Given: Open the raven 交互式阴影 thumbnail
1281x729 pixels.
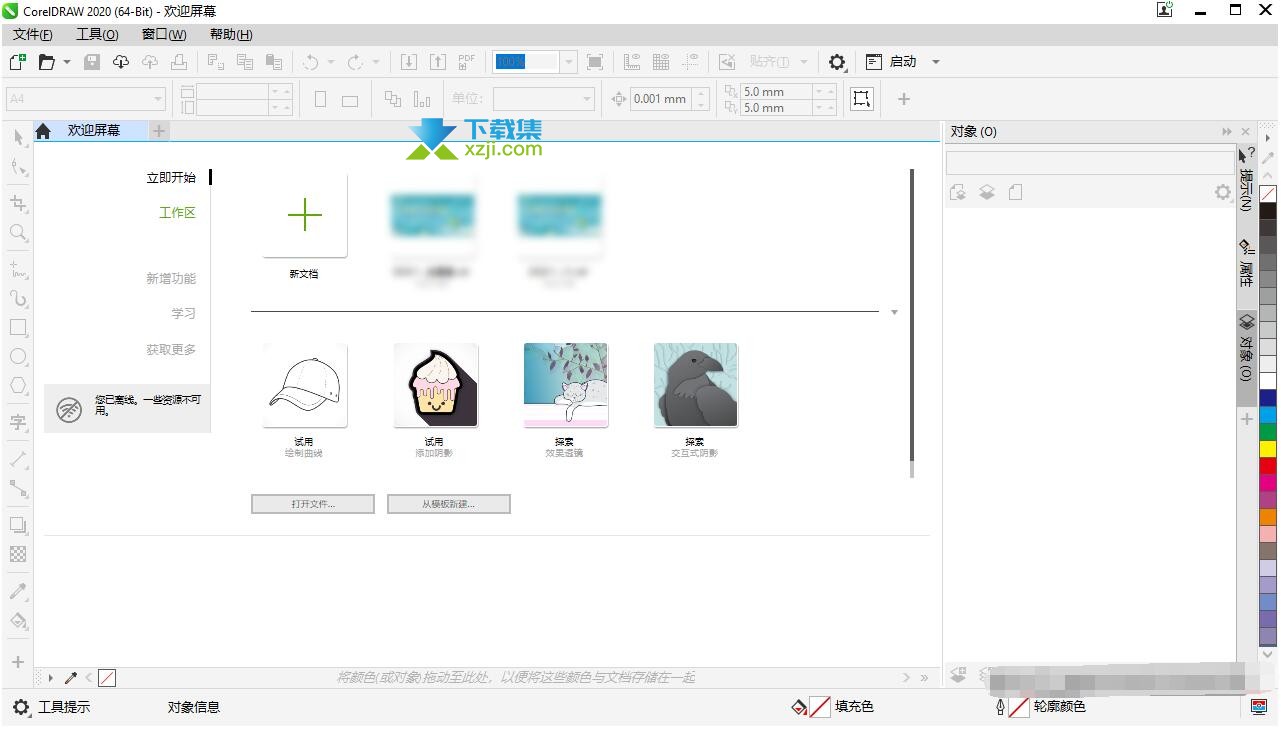Looking at the screenshot, I should coord(695,385).
